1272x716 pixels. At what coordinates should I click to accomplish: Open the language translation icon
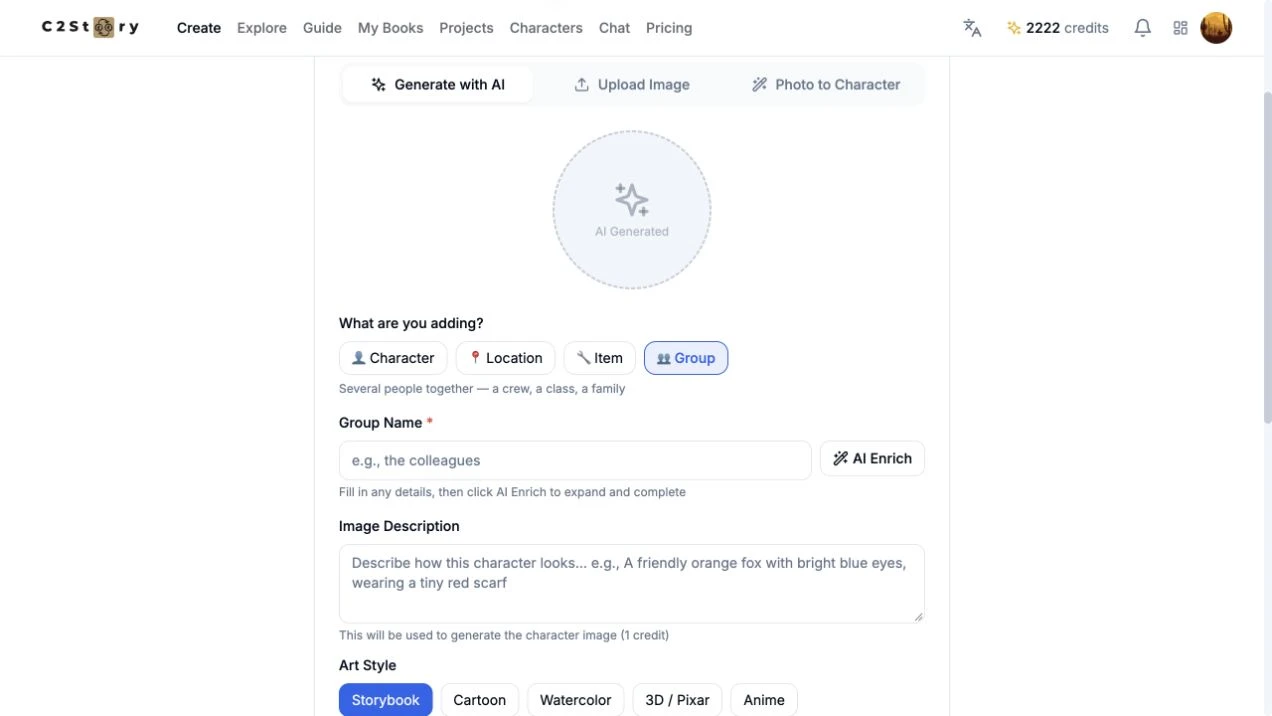tap(972, 28)
